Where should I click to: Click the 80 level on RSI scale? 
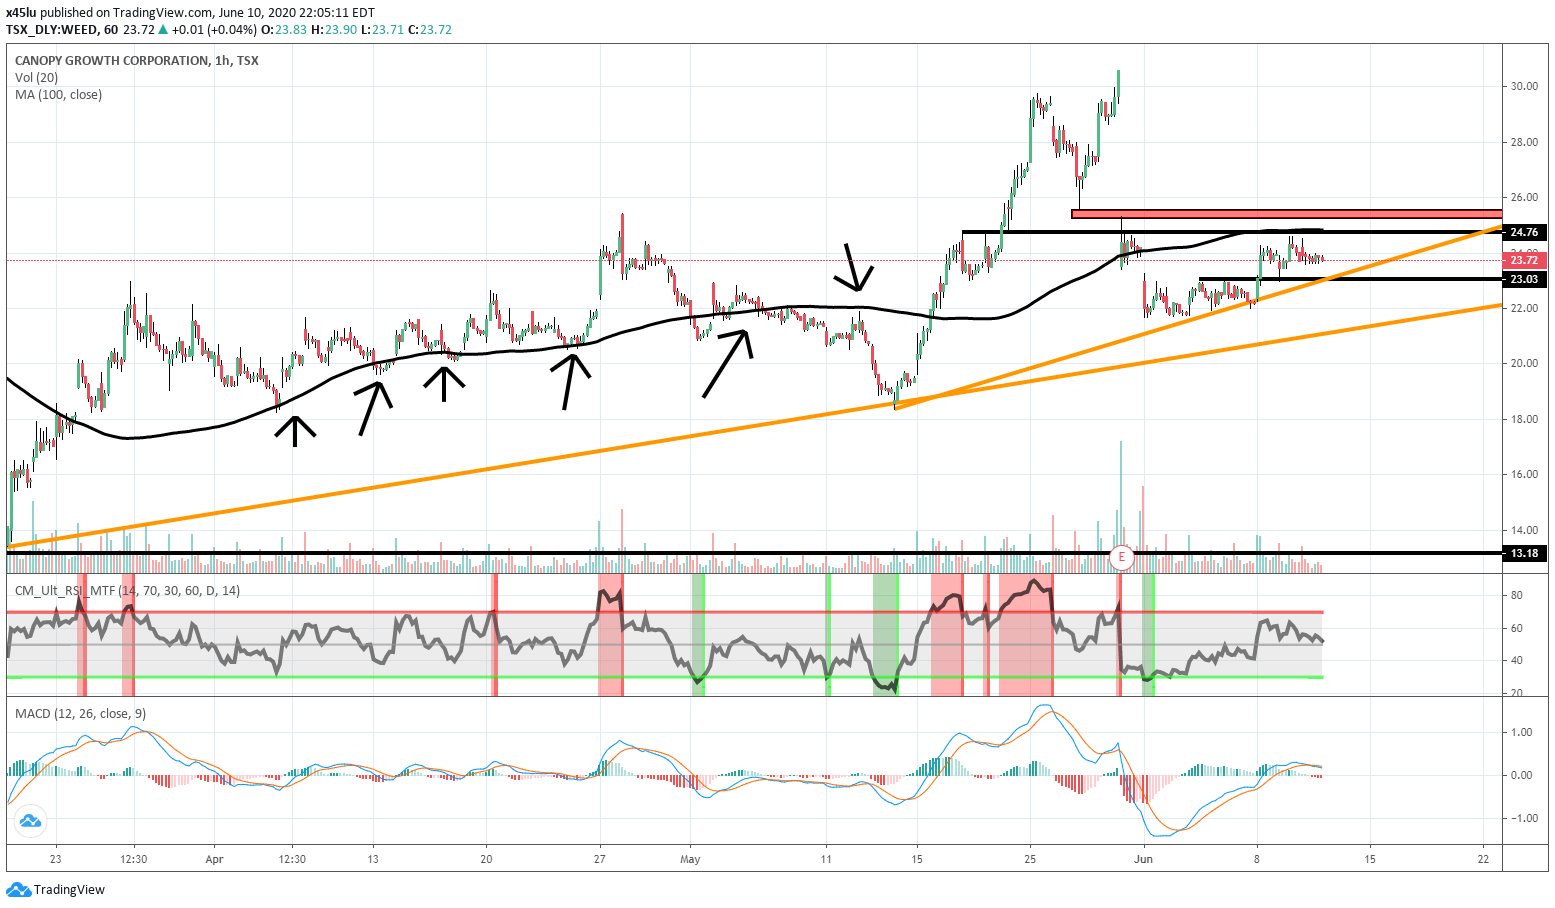1516,596
